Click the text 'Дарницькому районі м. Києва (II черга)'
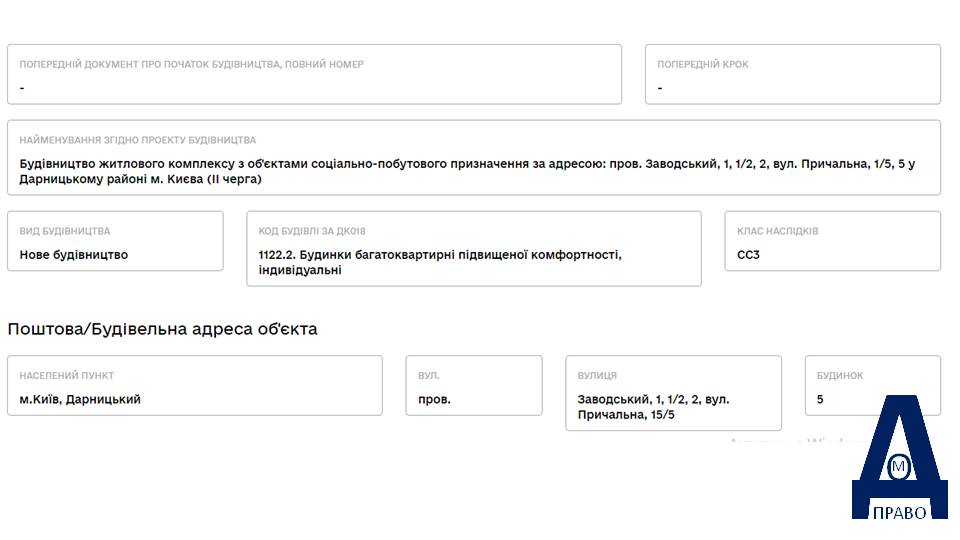 click(x=140, y=179)
